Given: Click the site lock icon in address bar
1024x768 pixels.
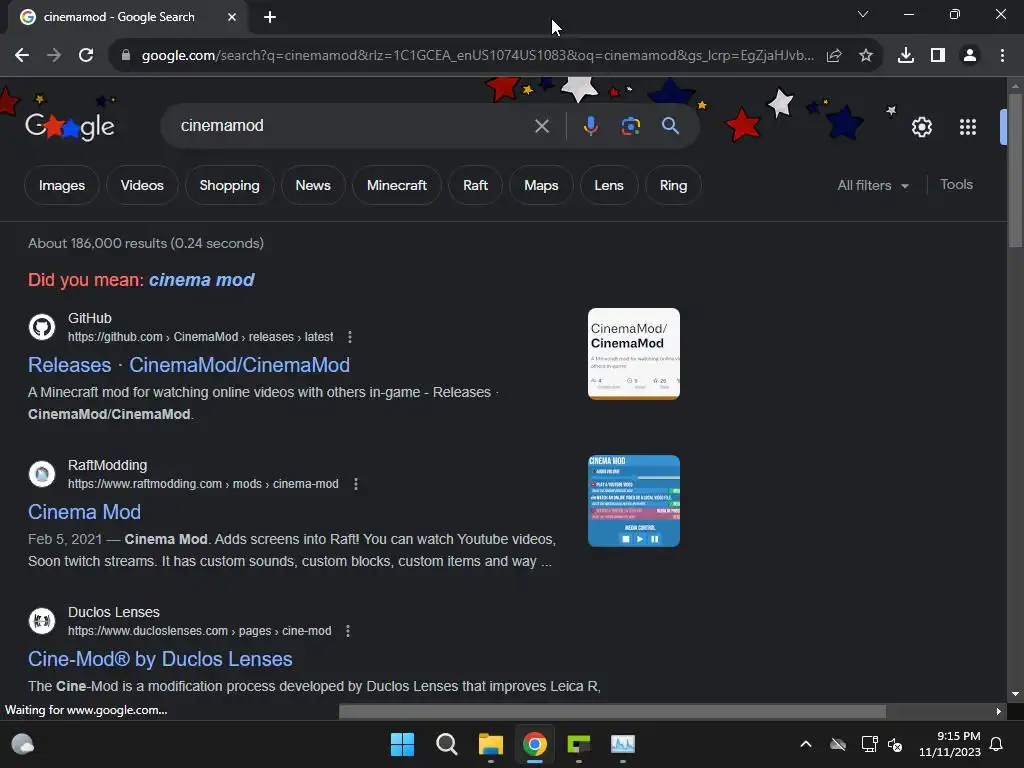Looking at the screenshot, I should [126, 56].
